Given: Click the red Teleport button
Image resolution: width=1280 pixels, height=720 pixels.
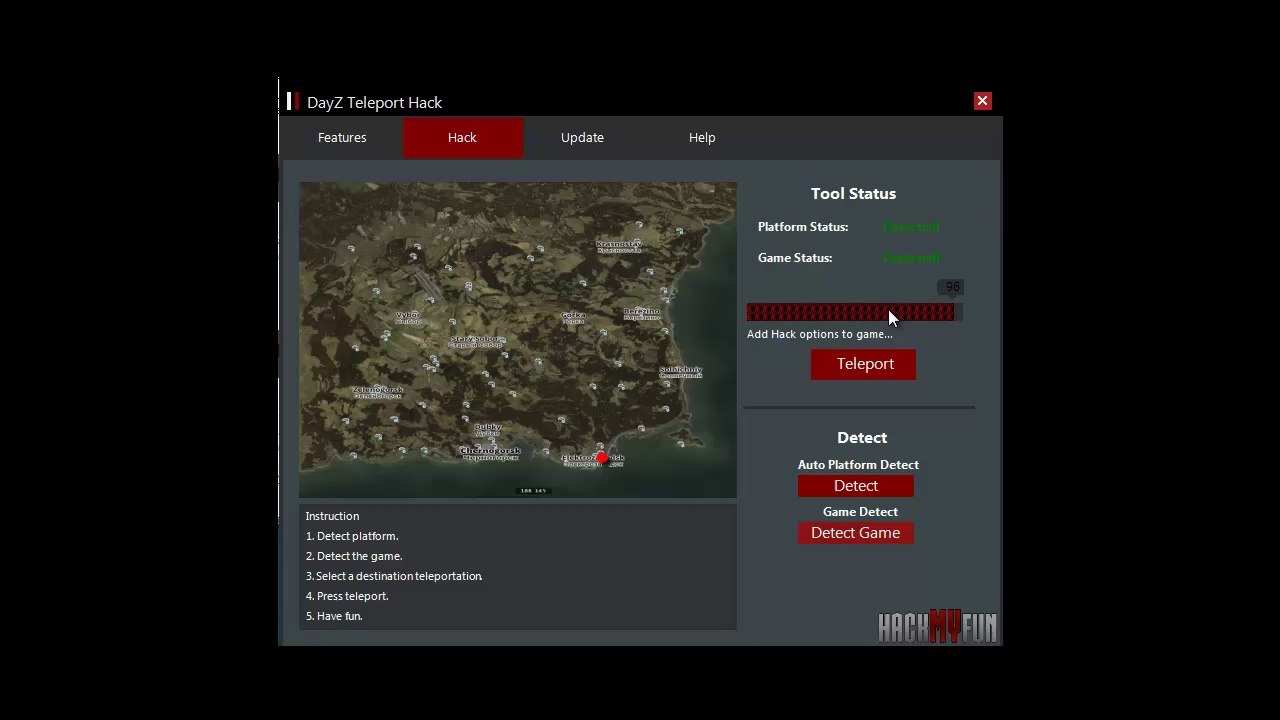Looking at the screenshot, I should [x=864, y=364].
